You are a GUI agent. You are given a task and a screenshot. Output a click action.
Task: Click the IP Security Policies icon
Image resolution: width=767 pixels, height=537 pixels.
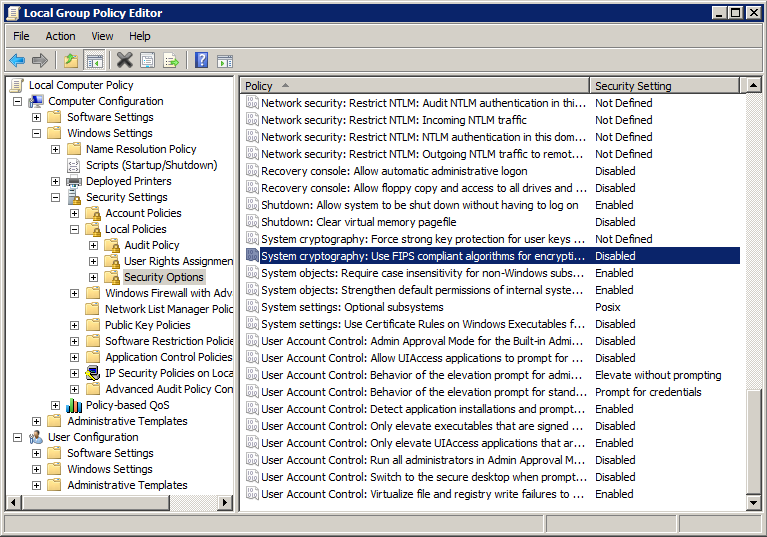pyautogui.click(x=93, y=373)
